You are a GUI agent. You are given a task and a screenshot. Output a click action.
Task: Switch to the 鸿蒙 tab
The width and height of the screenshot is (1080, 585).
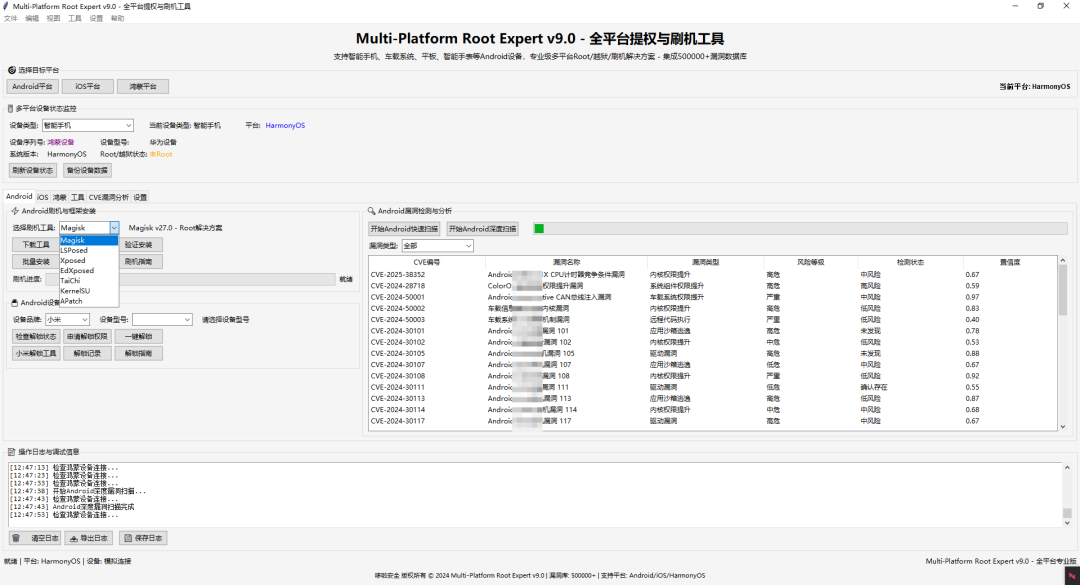(x=60, y=197)
